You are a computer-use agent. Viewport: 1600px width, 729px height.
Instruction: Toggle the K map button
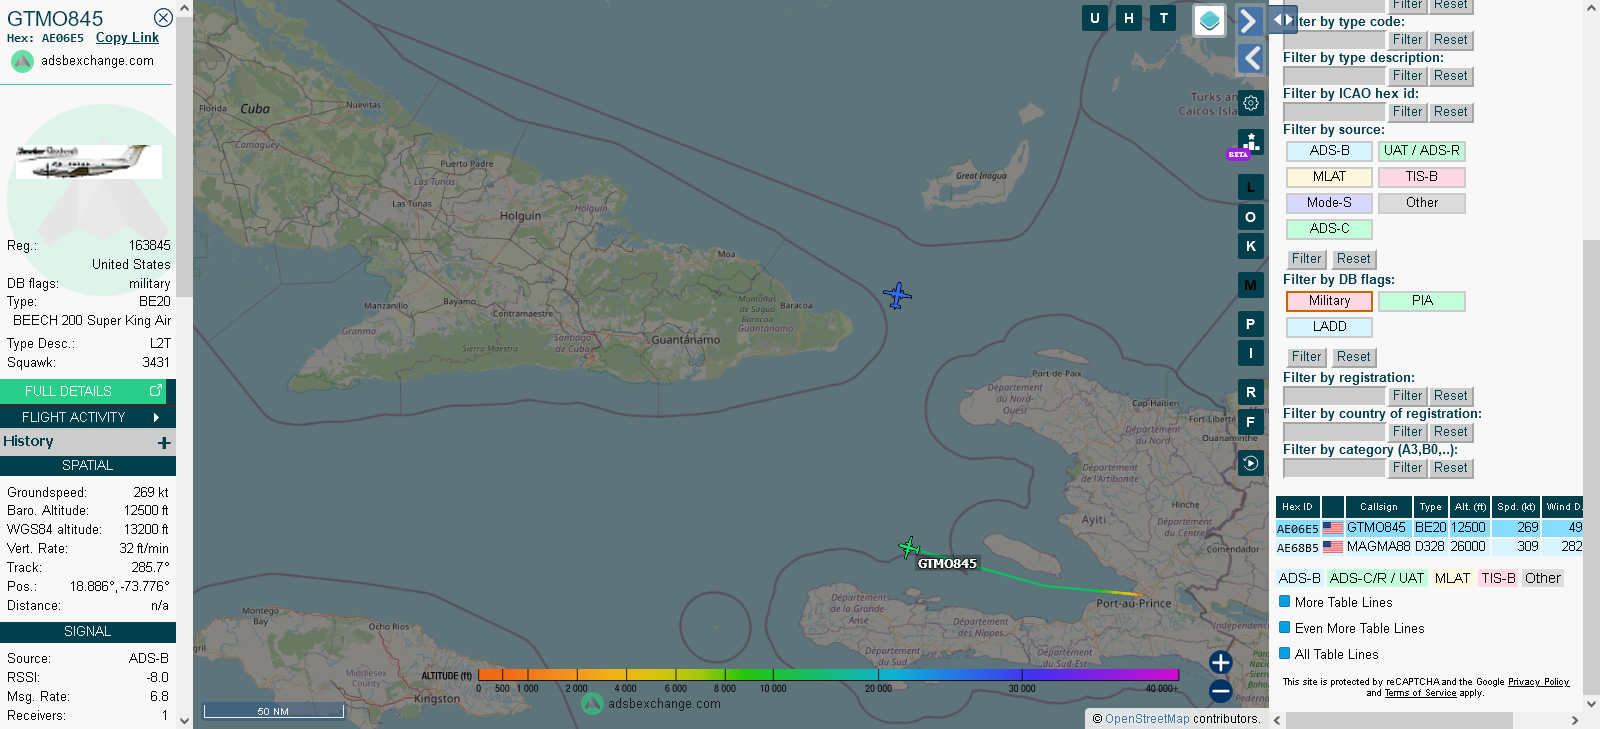[1251, 246]
